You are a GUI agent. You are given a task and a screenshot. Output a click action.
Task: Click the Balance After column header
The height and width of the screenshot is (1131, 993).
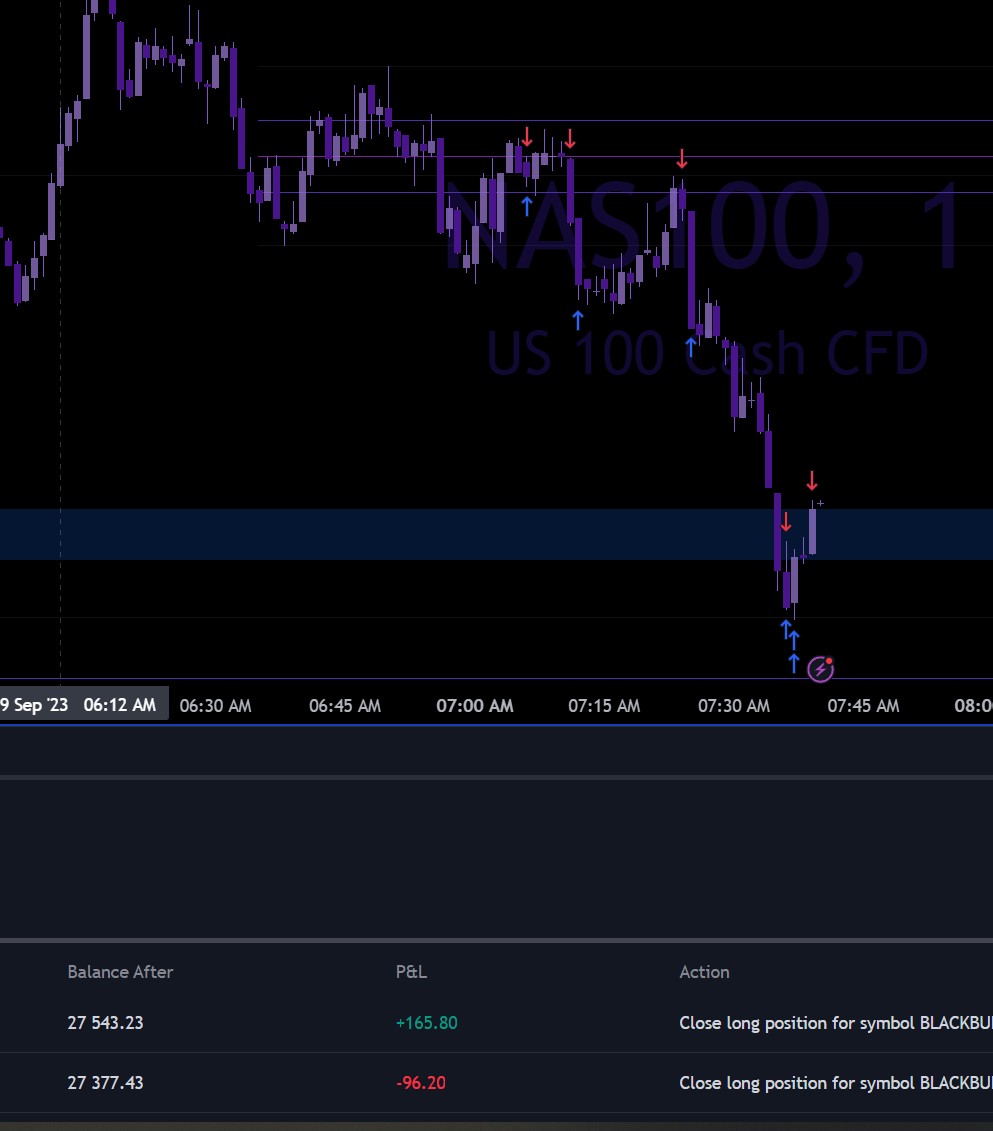[120, 972]
